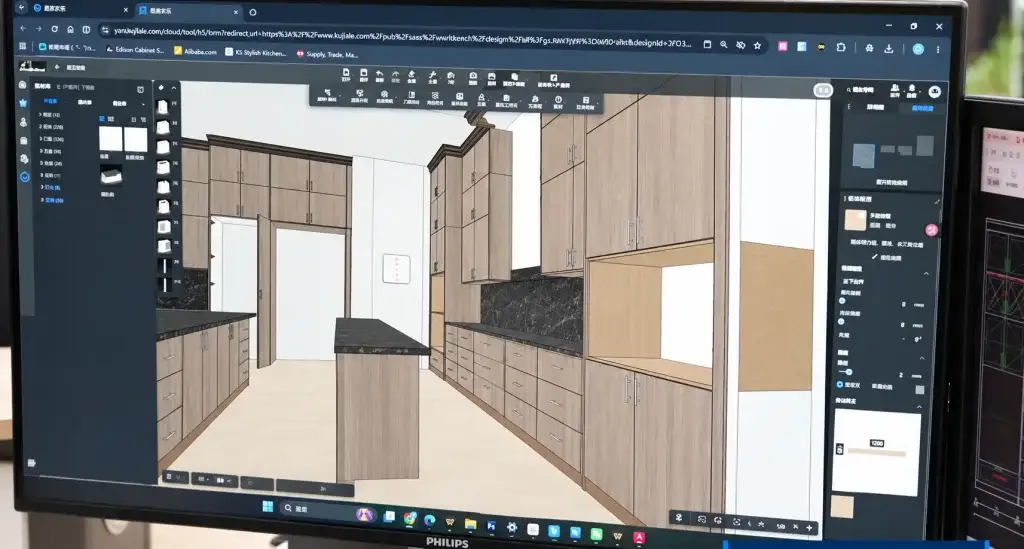This screenshot has width=1024, height=549.
Task: Open a new browser tab
Action: tap(253, 12)
